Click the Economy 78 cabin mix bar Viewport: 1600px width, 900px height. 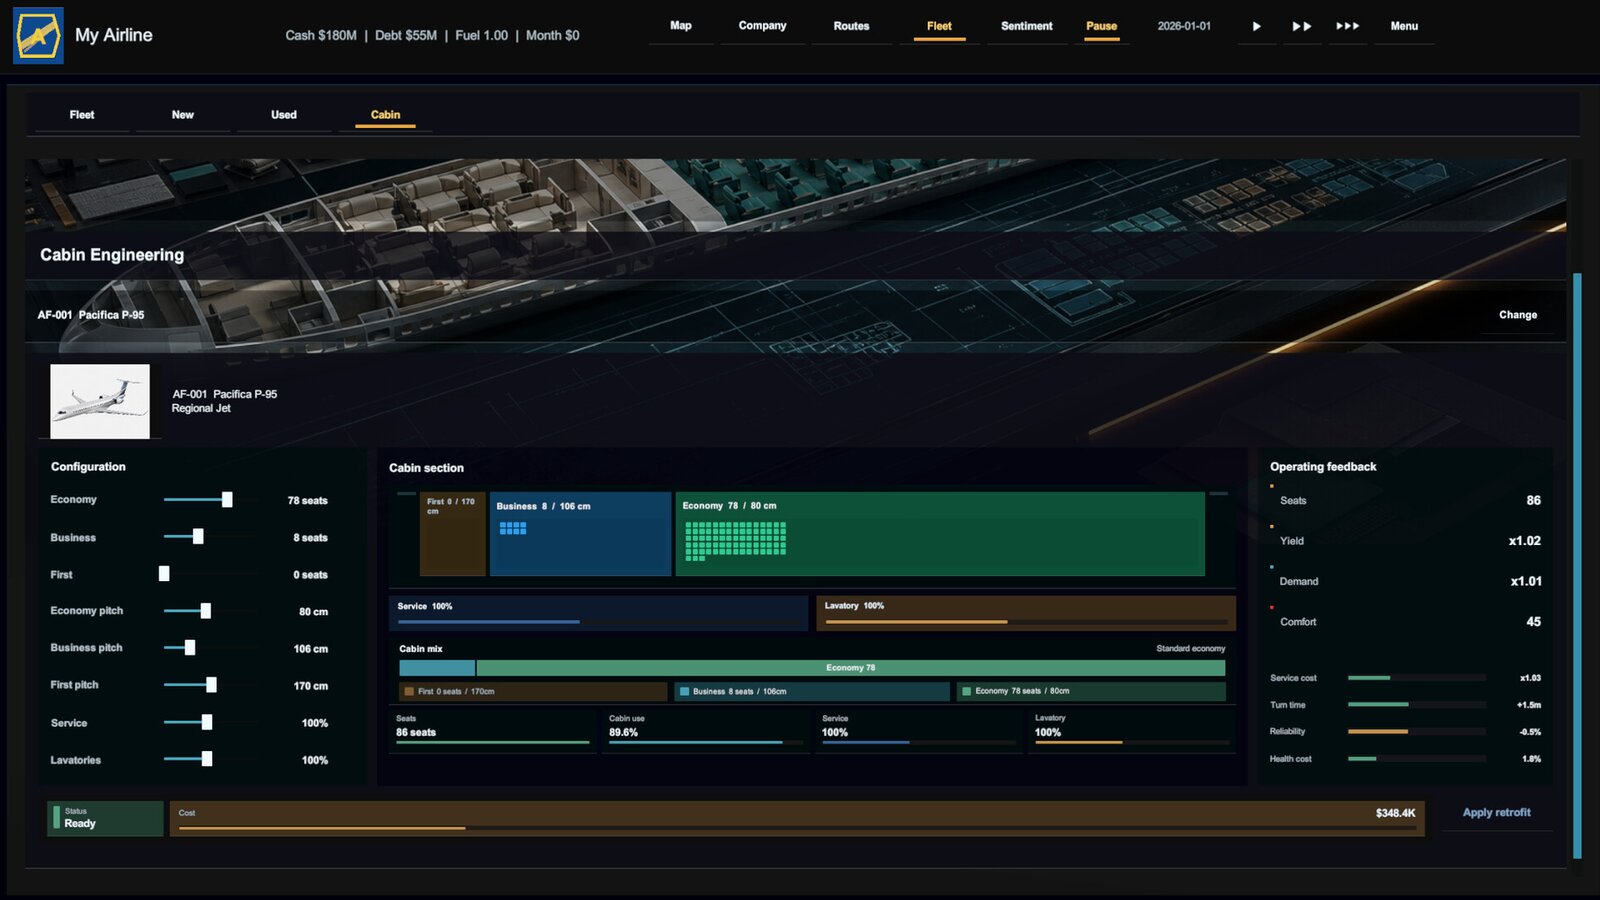851,668
